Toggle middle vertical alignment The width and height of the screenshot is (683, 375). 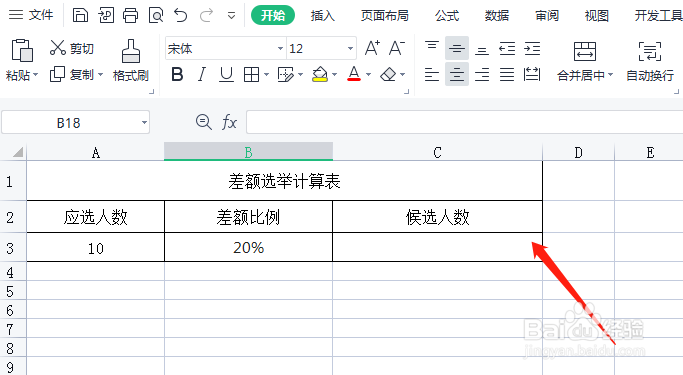point(456,48)
